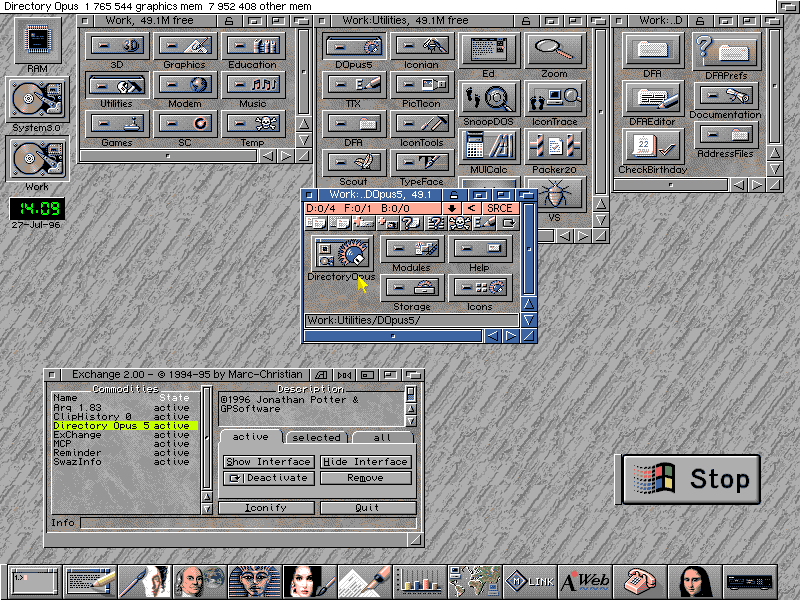Select the Temp drawer with skull icon

[253, 124]
